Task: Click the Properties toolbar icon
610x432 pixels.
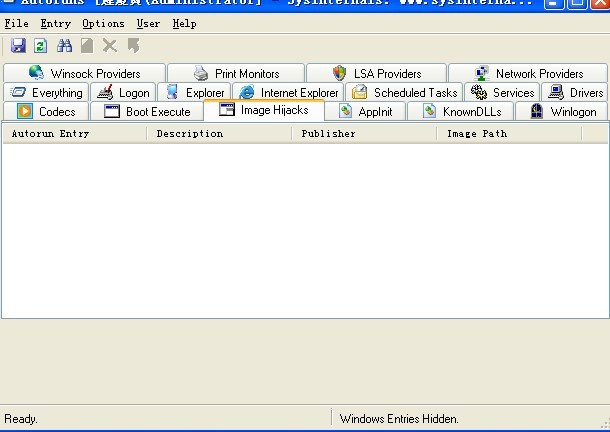Action: [x=87, y=46]
